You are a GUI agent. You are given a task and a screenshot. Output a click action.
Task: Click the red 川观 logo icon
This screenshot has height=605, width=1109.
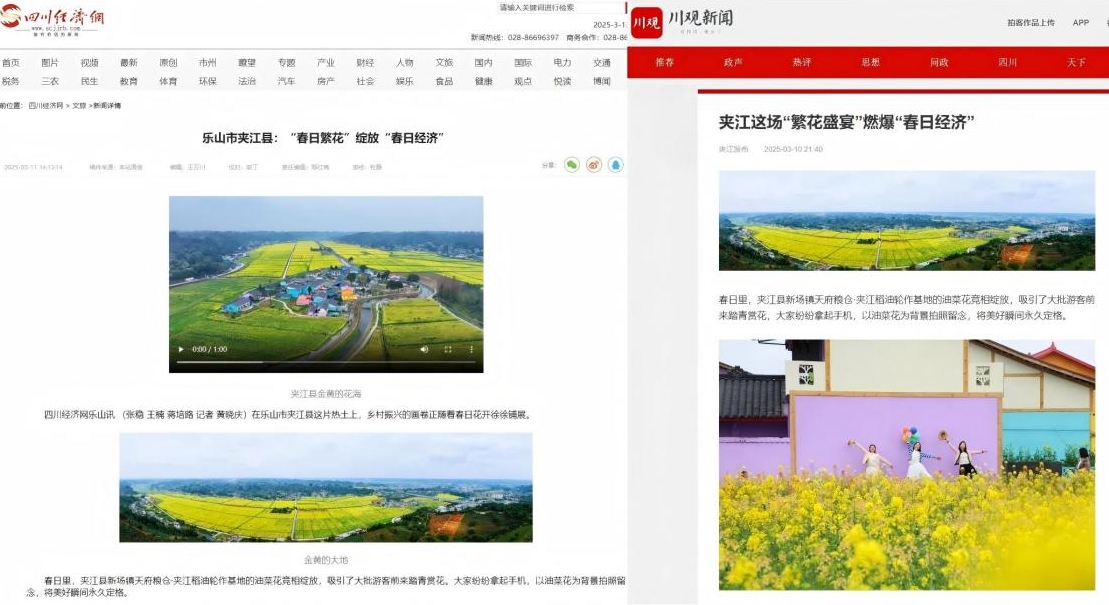[x=647, y=21]
